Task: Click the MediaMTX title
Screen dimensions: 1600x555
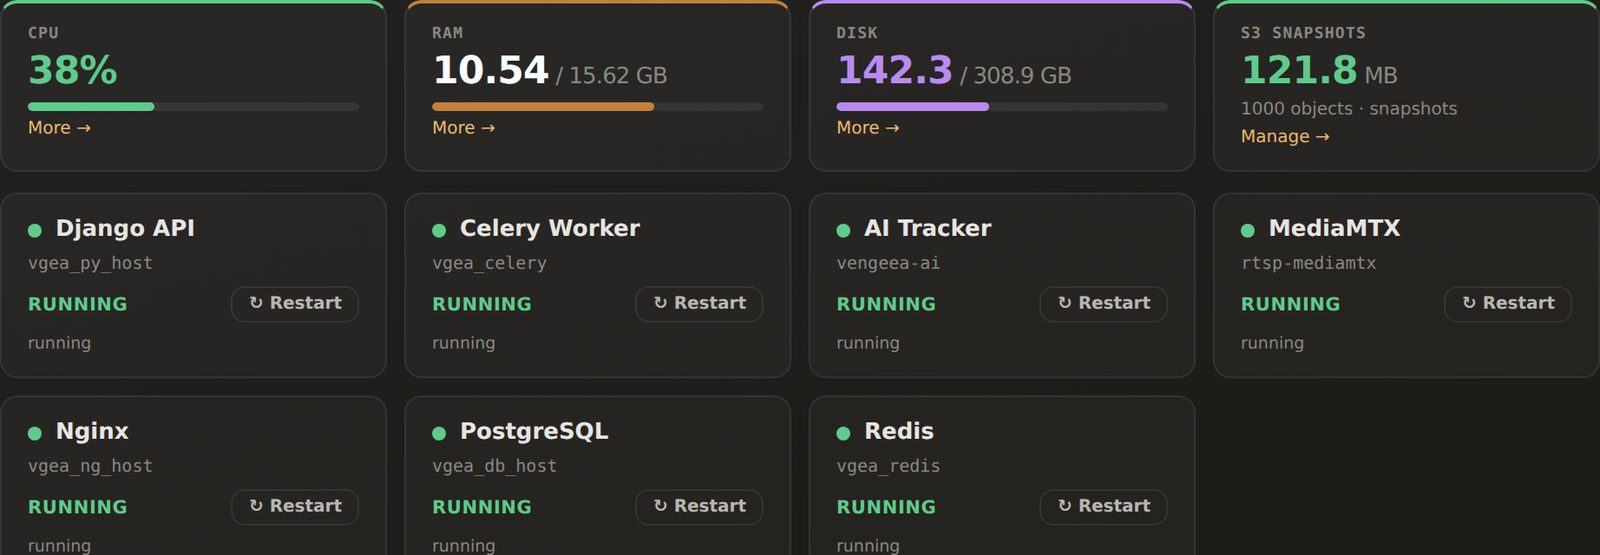Action: pos(1335,228)
